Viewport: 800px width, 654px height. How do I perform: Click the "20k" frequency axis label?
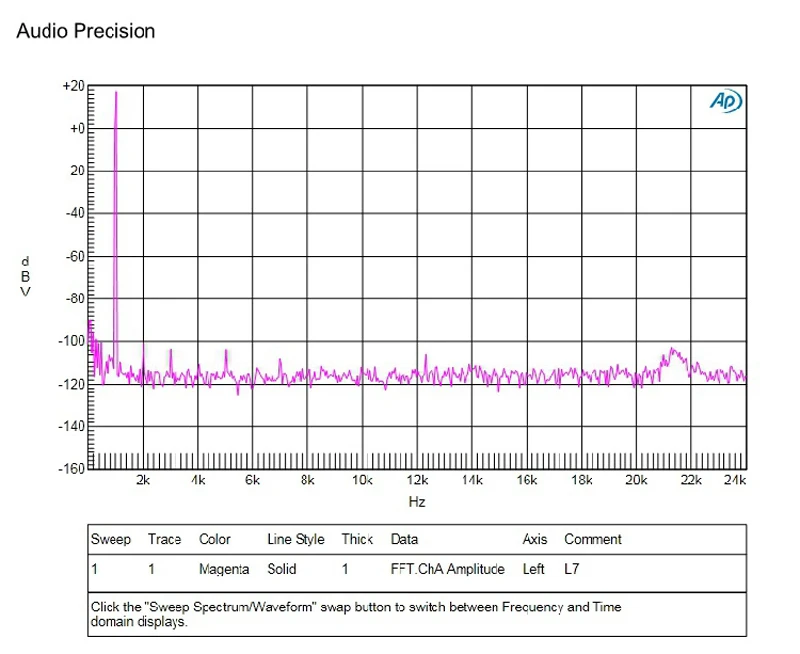click(x=636, y=480)
